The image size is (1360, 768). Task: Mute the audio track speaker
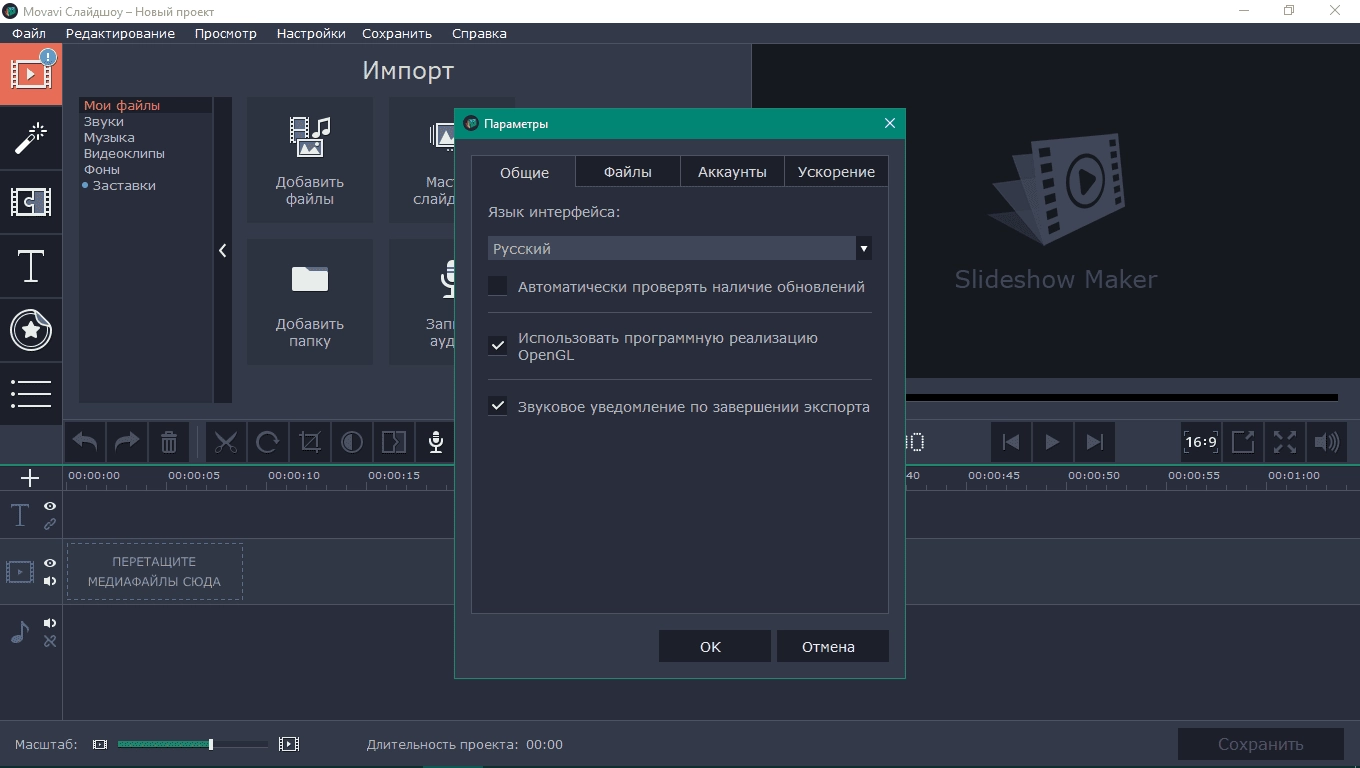(50, 623)
